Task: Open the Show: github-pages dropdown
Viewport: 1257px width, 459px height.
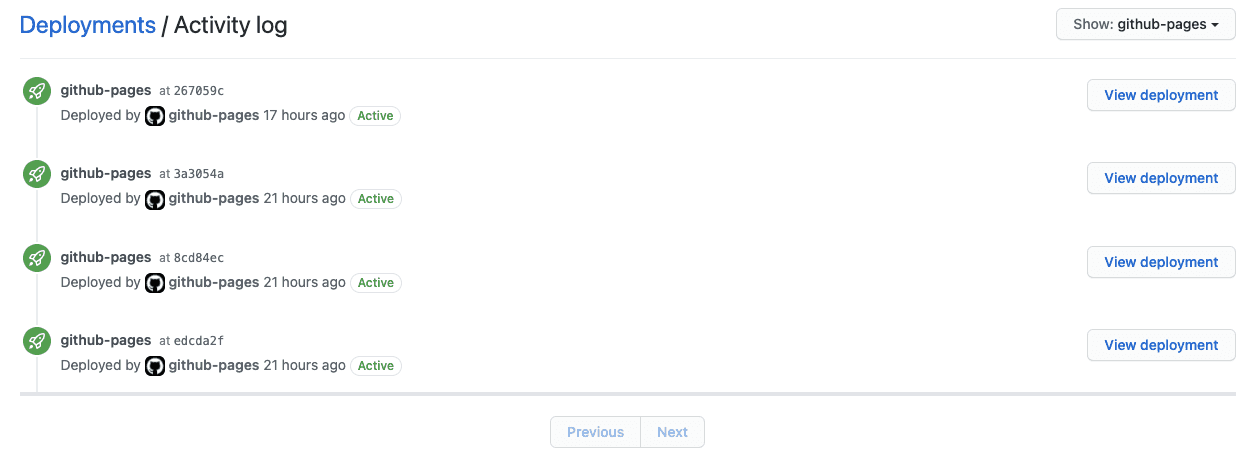Action: (1145, 24)
